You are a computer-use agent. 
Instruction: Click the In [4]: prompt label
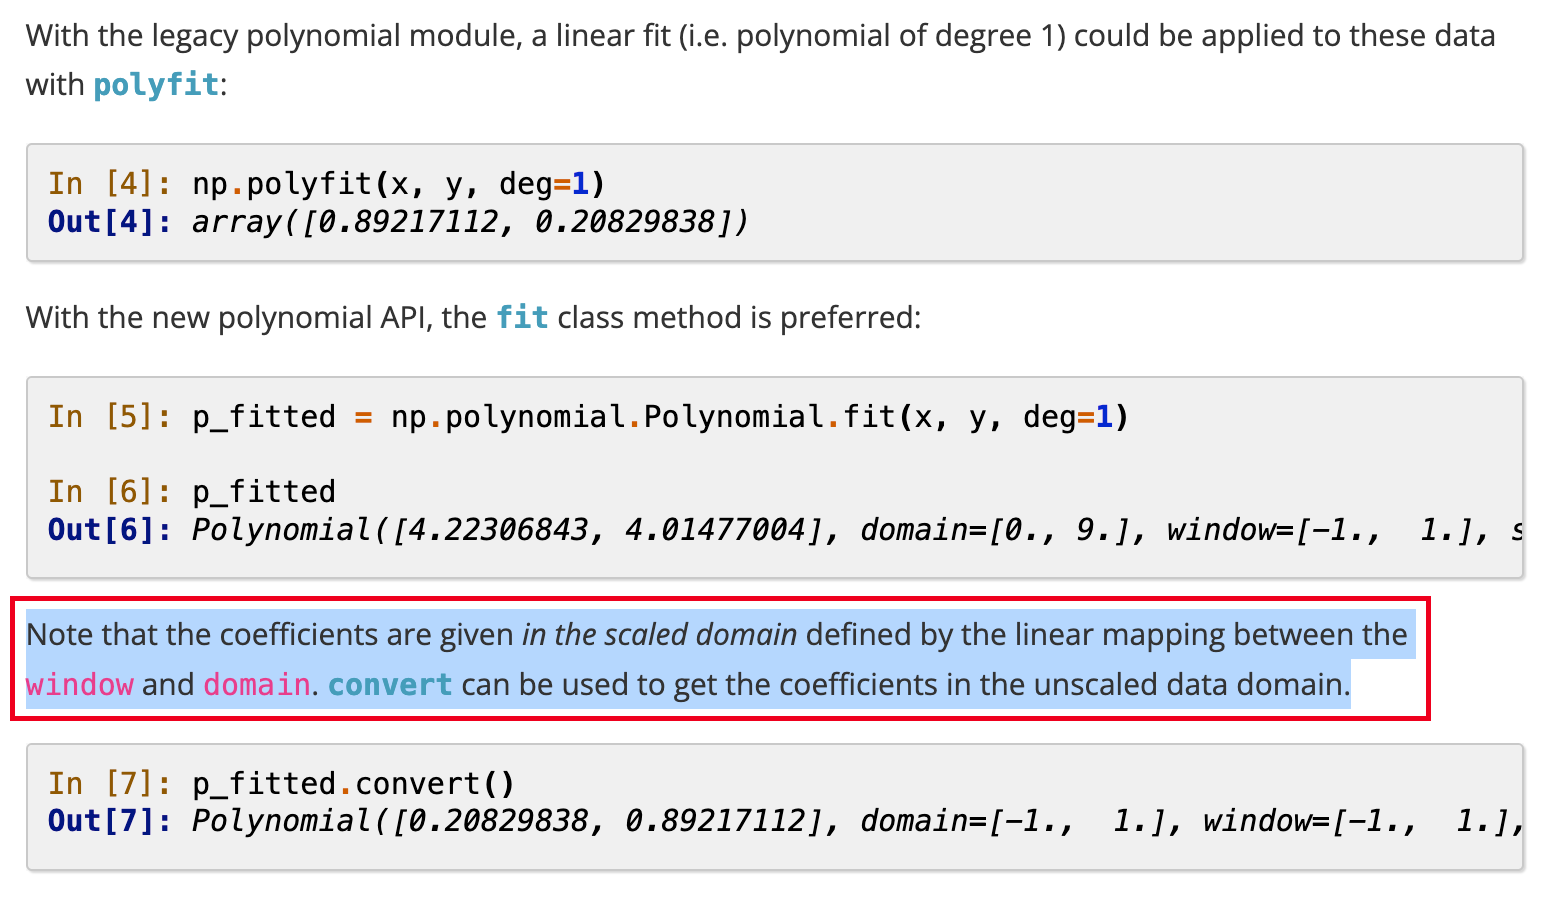(109, 184)
